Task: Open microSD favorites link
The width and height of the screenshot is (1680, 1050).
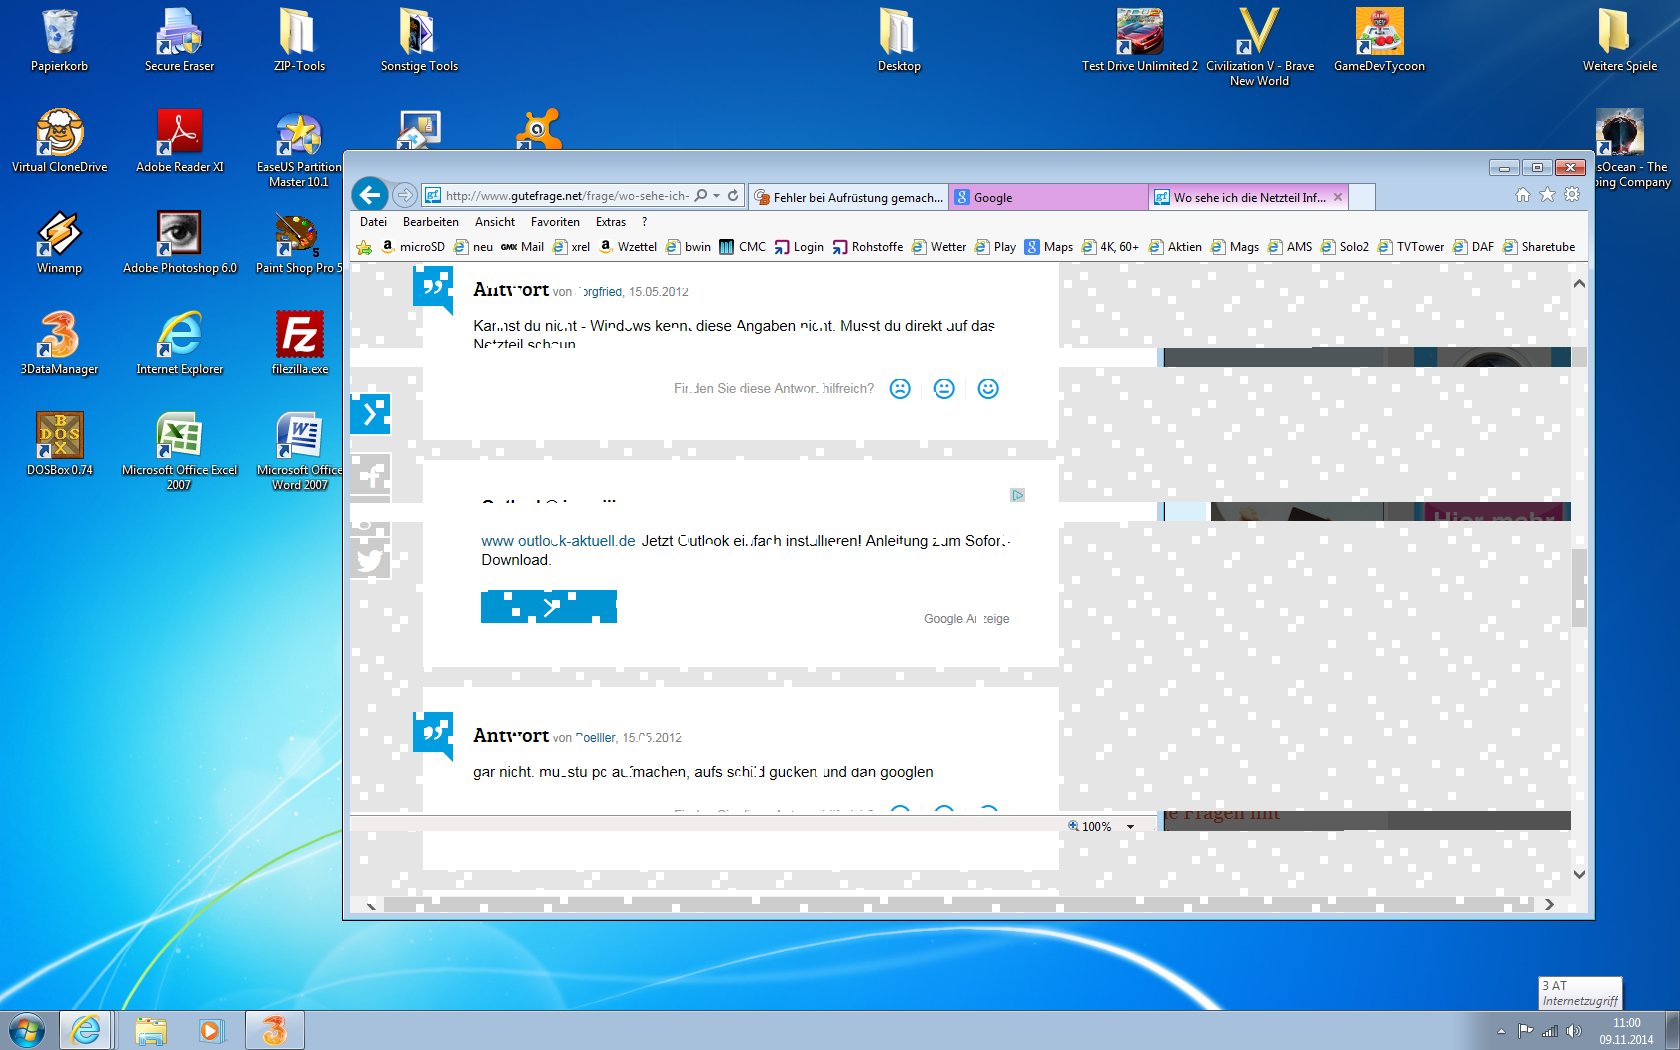Action: 413,247
